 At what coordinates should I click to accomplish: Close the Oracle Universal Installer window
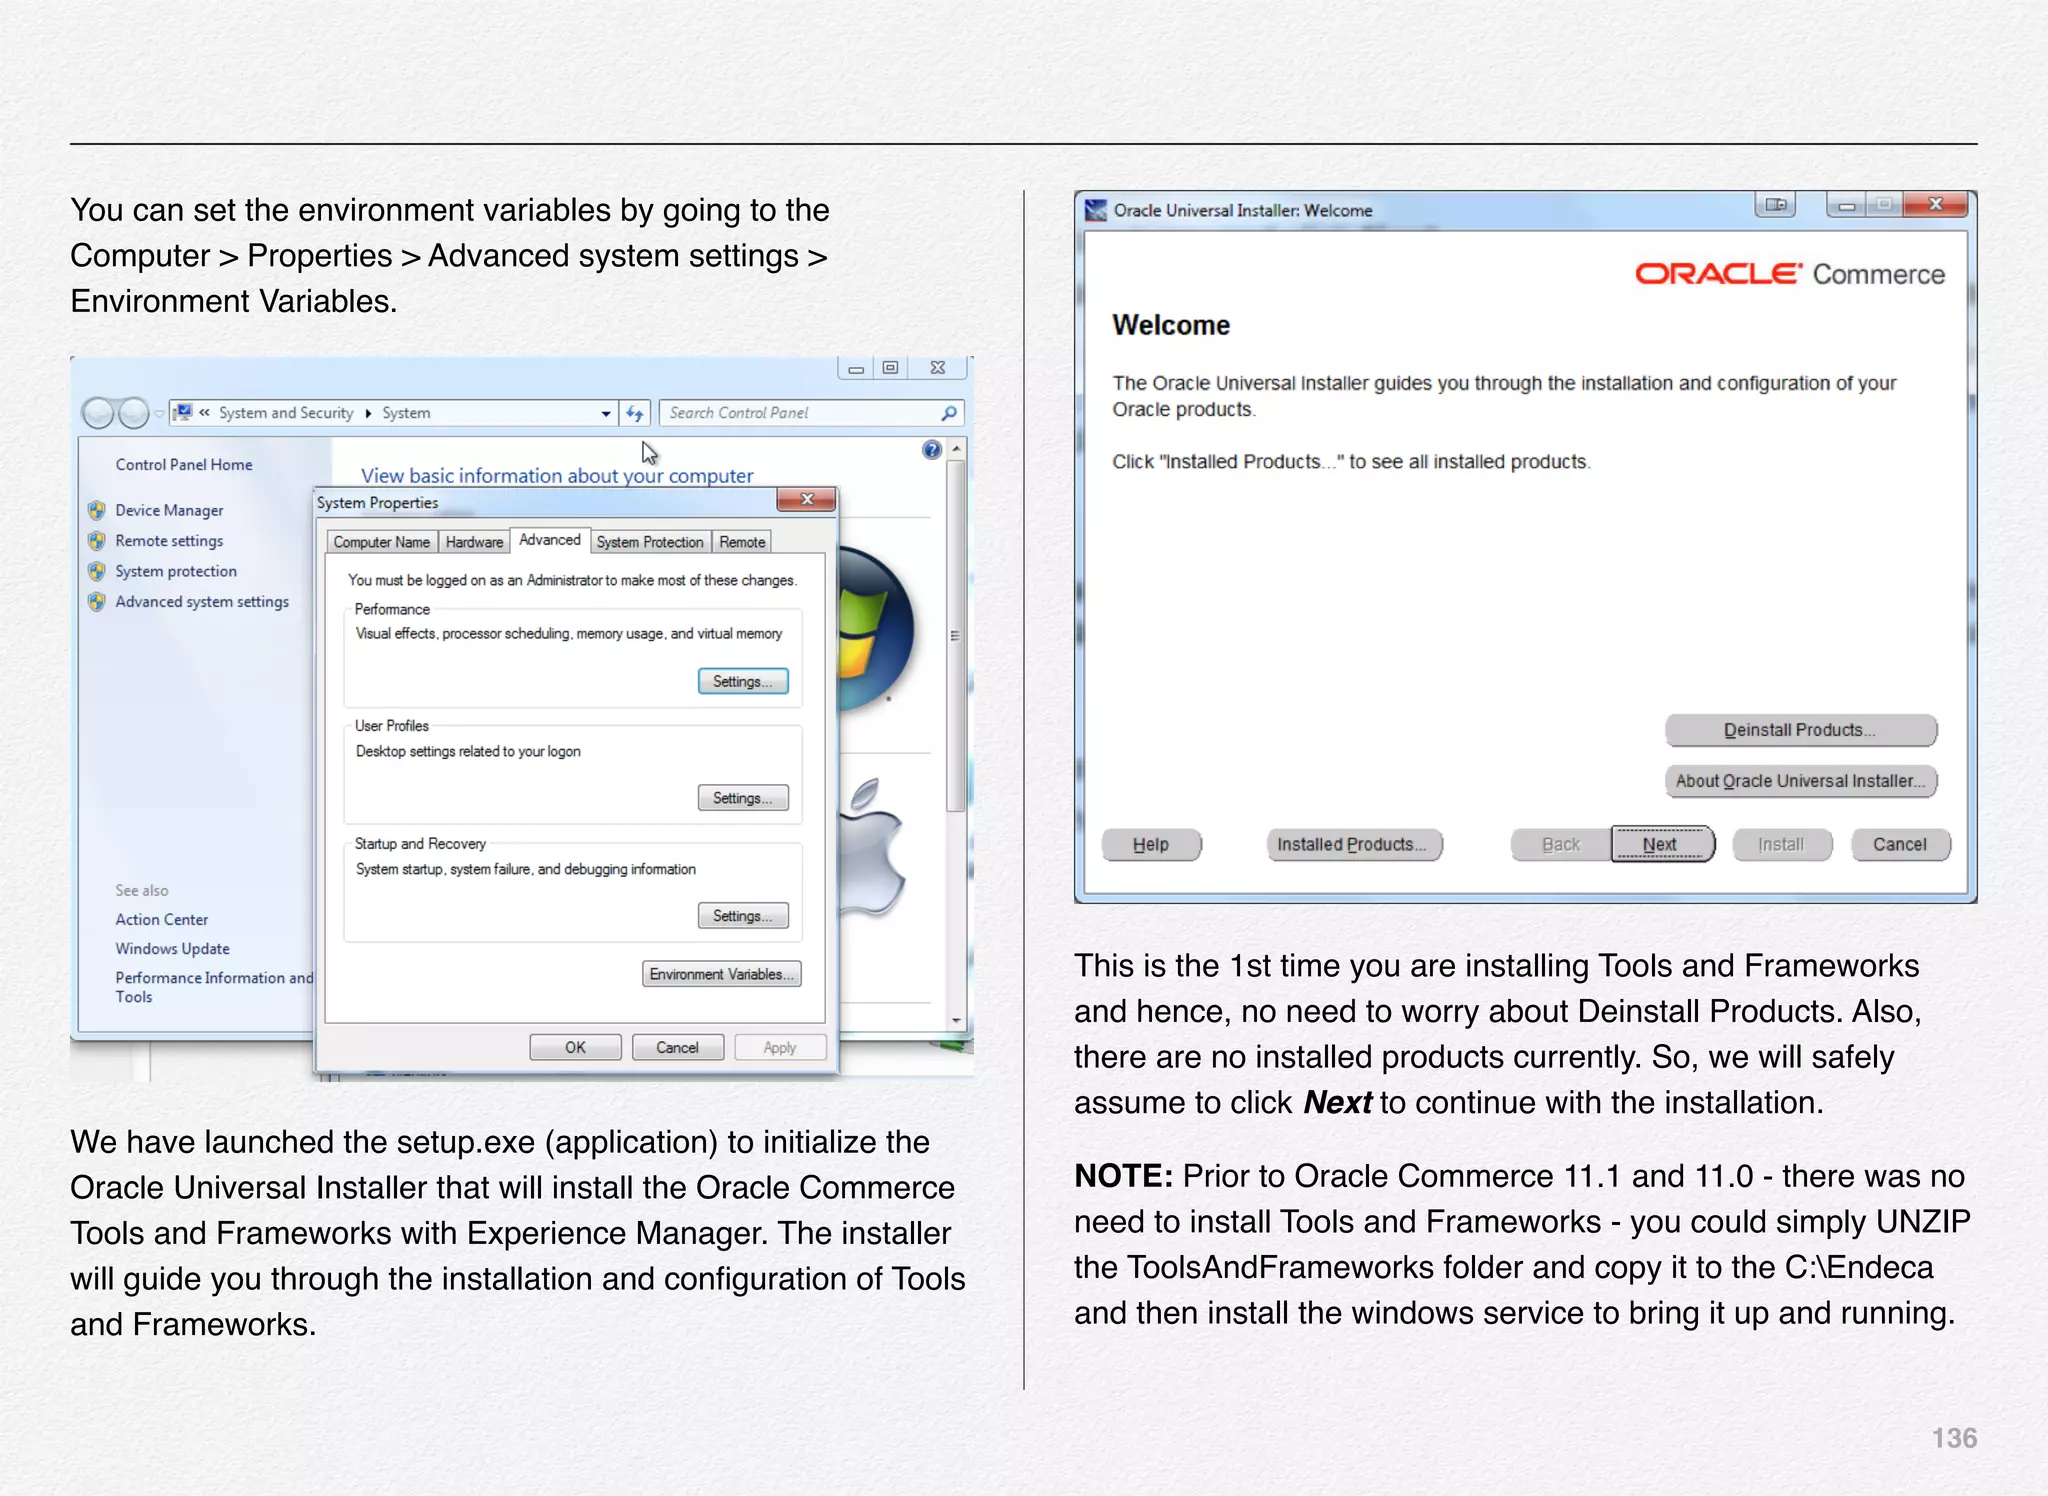1935,205
